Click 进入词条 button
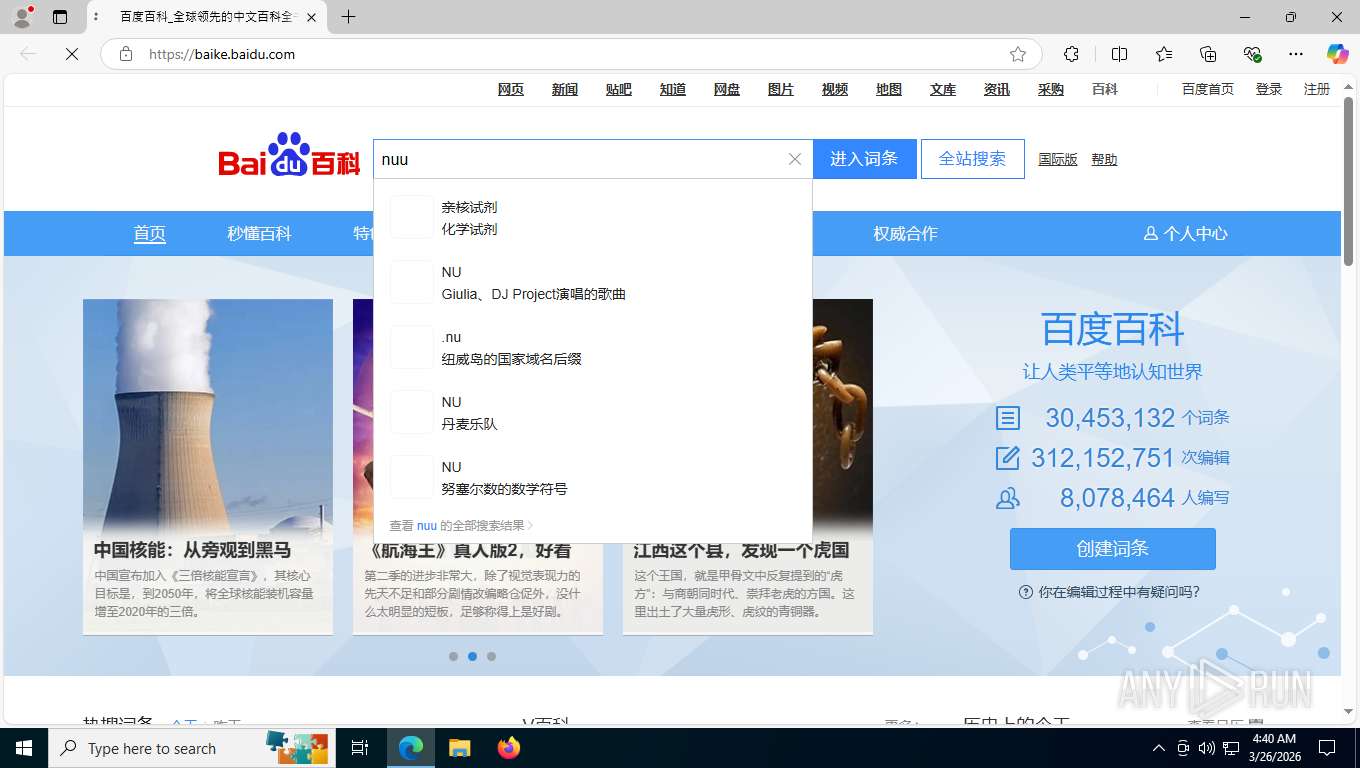1360x768 pixels. (864, 159)
